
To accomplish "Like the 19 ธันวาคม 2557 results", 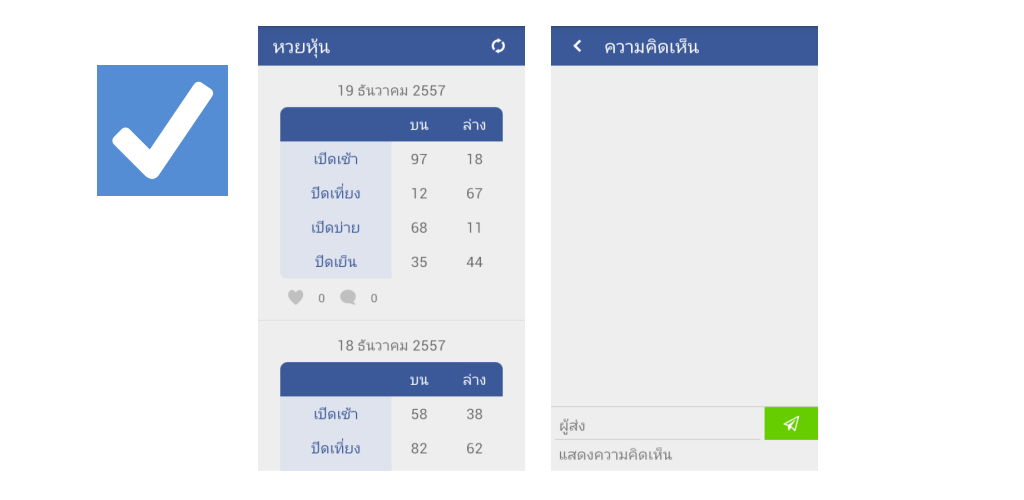I will pyautogui.click(x=296, y=298).
